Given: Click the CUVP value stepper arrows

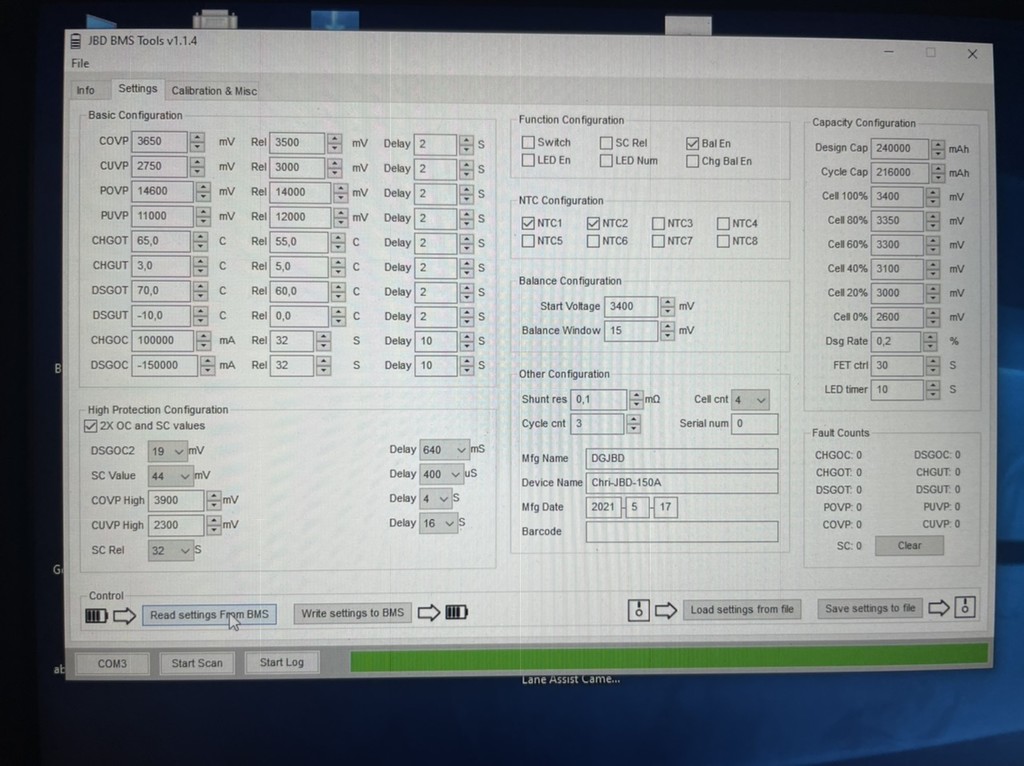Looking at the screenshot, I should click(197, 166).
